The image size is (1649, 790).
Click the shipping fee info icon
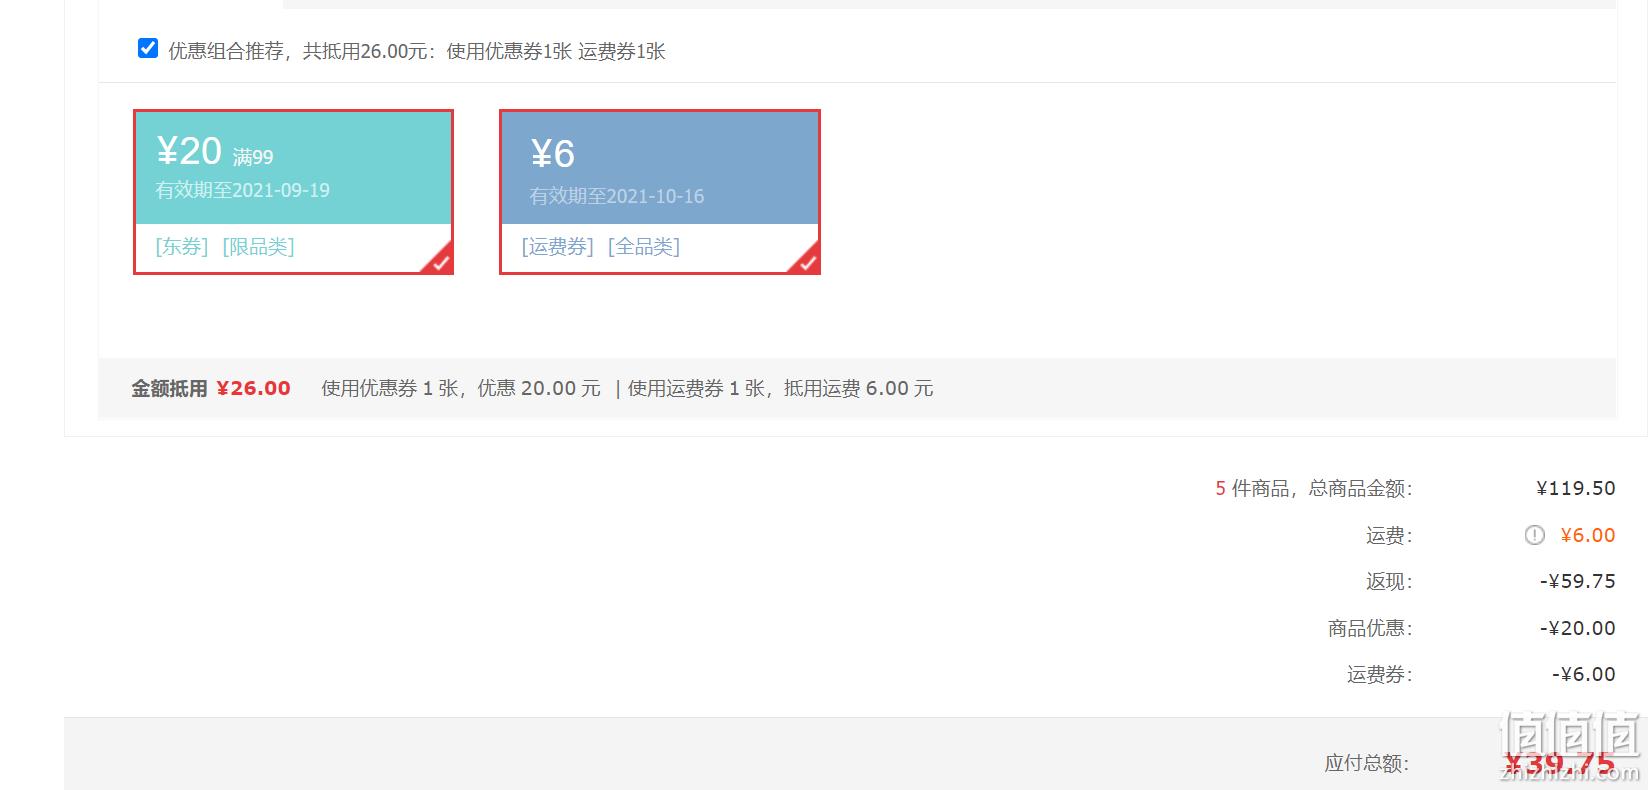click(x=1535, y=535)
